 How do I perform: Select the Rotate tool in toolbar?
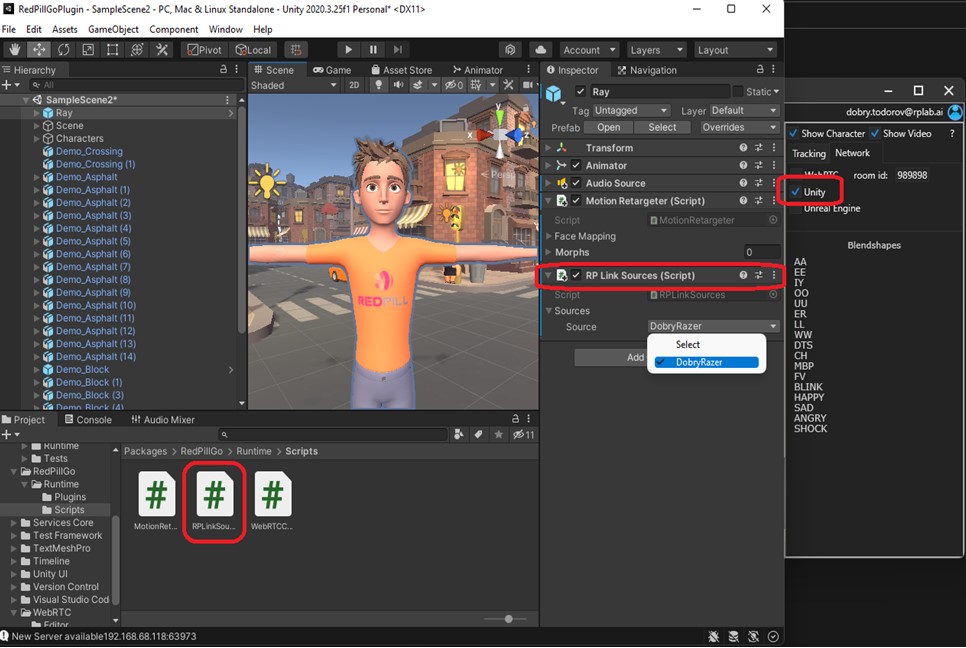[64, 50]
